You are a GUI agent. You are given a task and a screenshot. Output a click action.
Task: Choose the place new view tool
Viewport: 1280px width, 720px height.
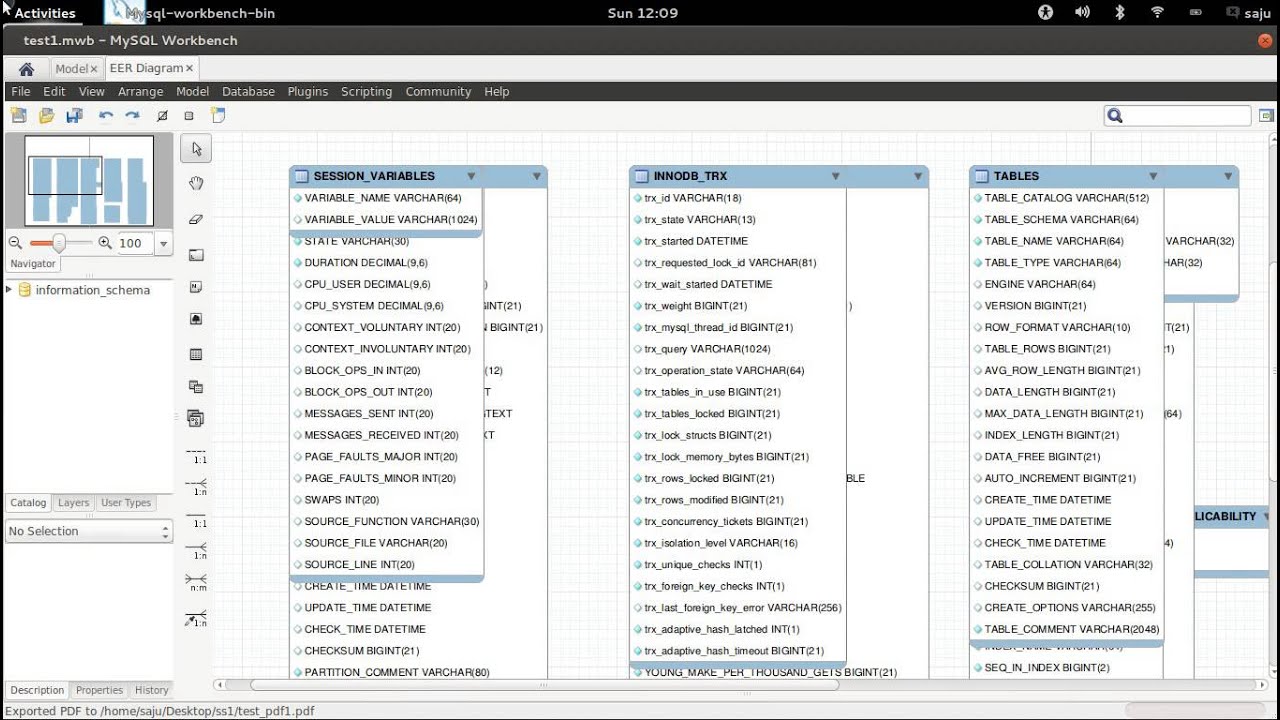(196, 387)
